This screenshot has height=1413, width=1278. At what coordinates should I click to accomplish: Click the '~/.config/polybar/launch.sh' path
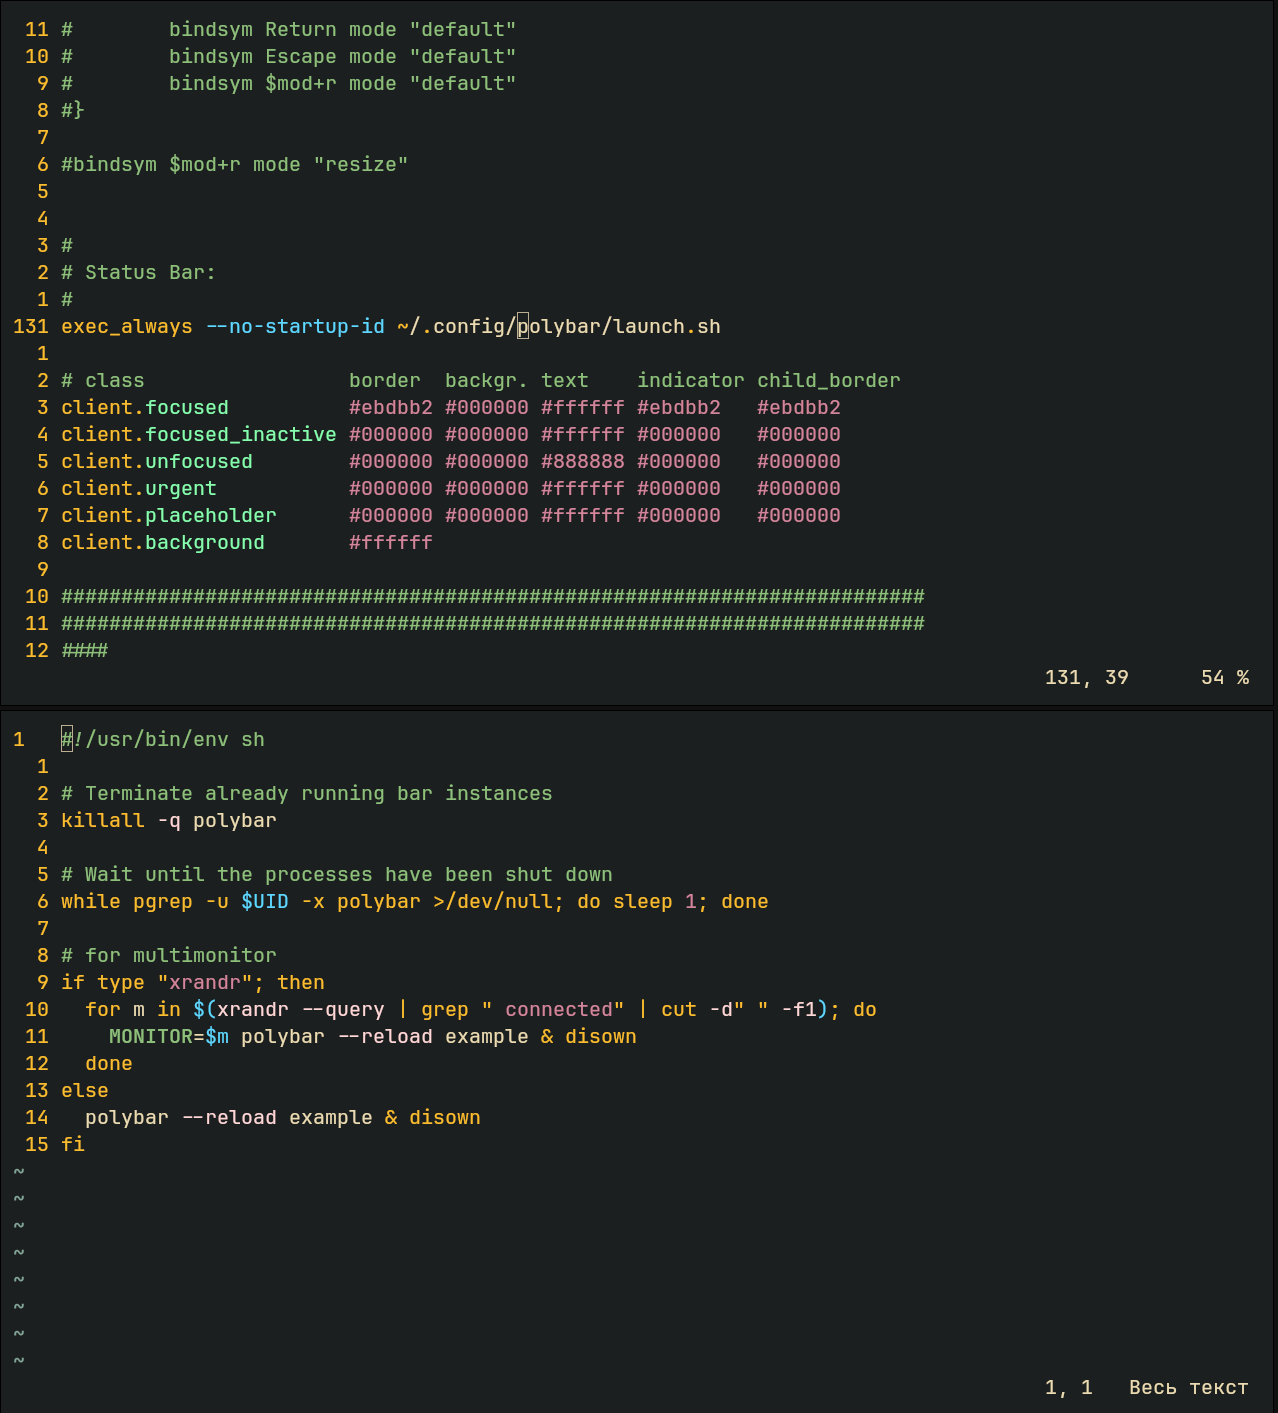[x=559, y=327]
